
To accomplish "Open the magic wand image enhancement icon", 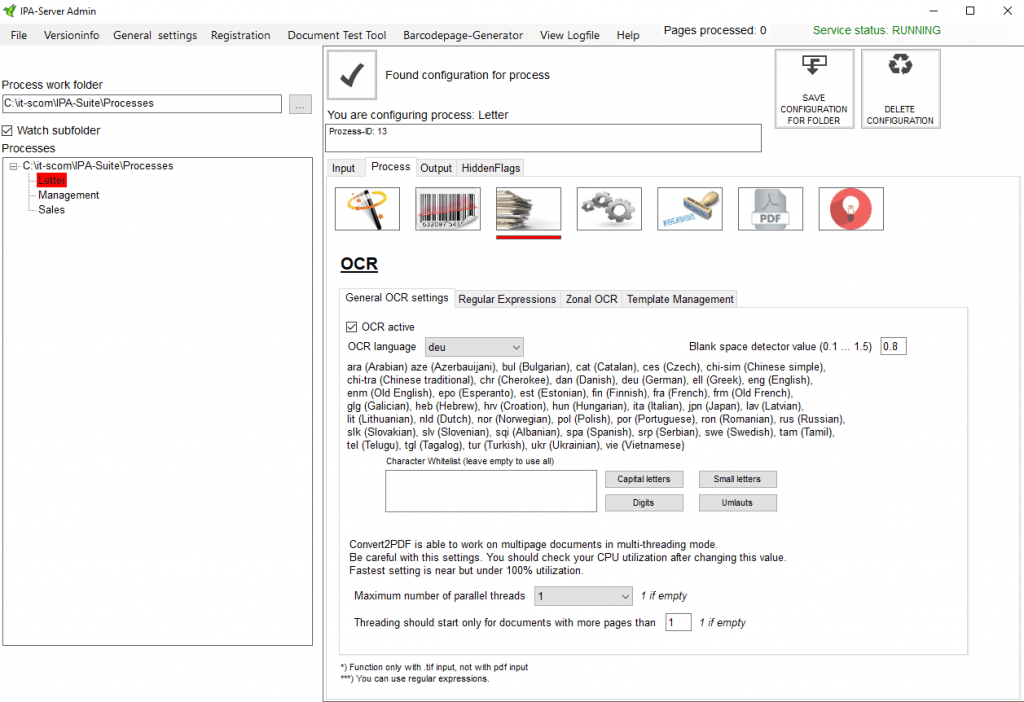I will tap(367, 209).
